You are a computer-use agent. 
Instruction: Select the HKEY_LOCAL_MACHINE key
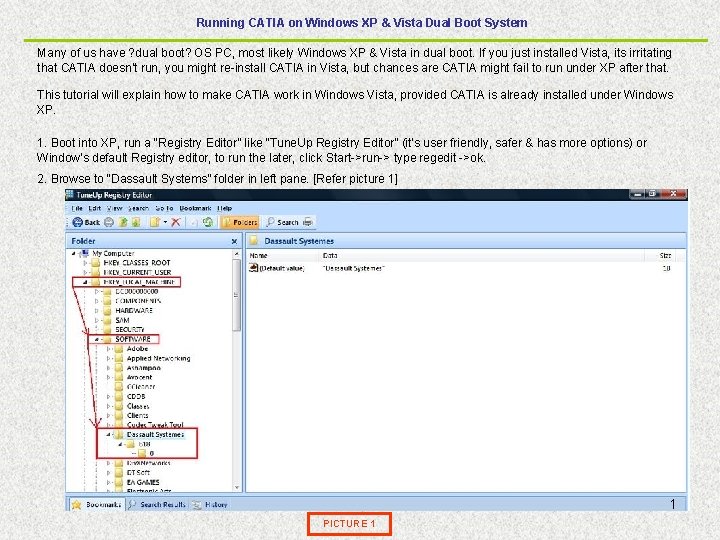click(139, 282)
